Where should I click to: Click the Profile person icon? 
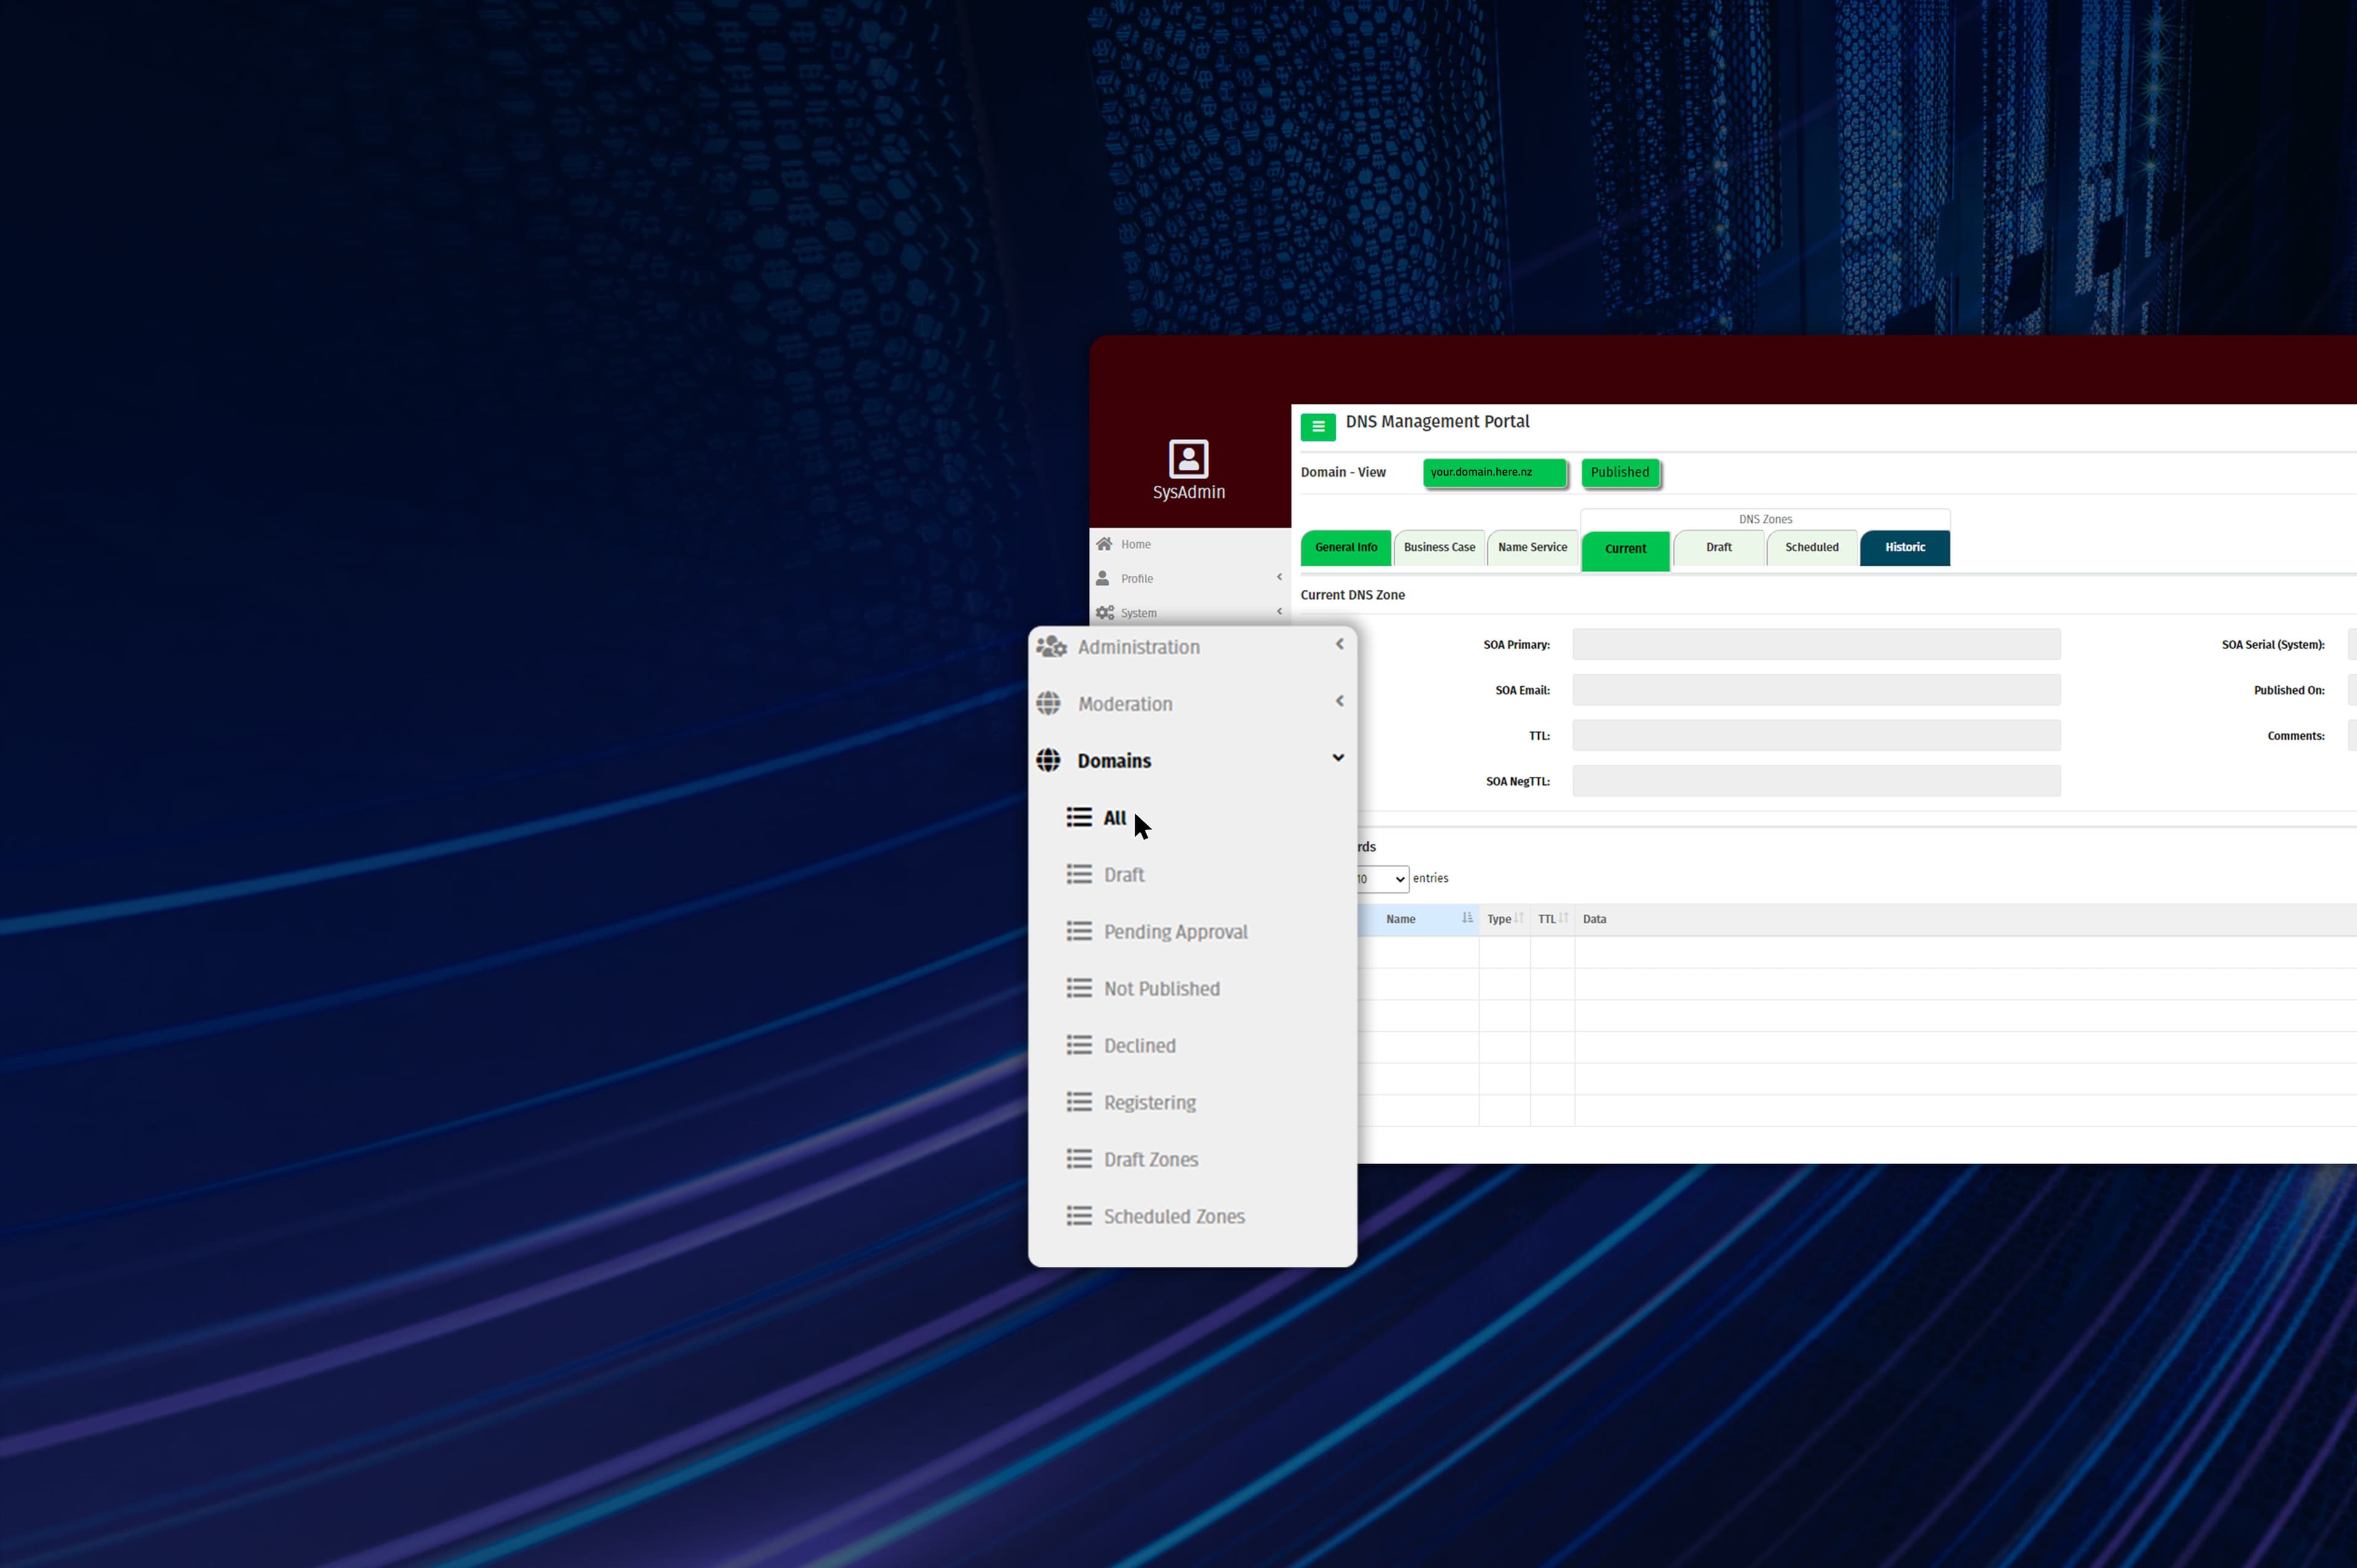[1103, 578]
